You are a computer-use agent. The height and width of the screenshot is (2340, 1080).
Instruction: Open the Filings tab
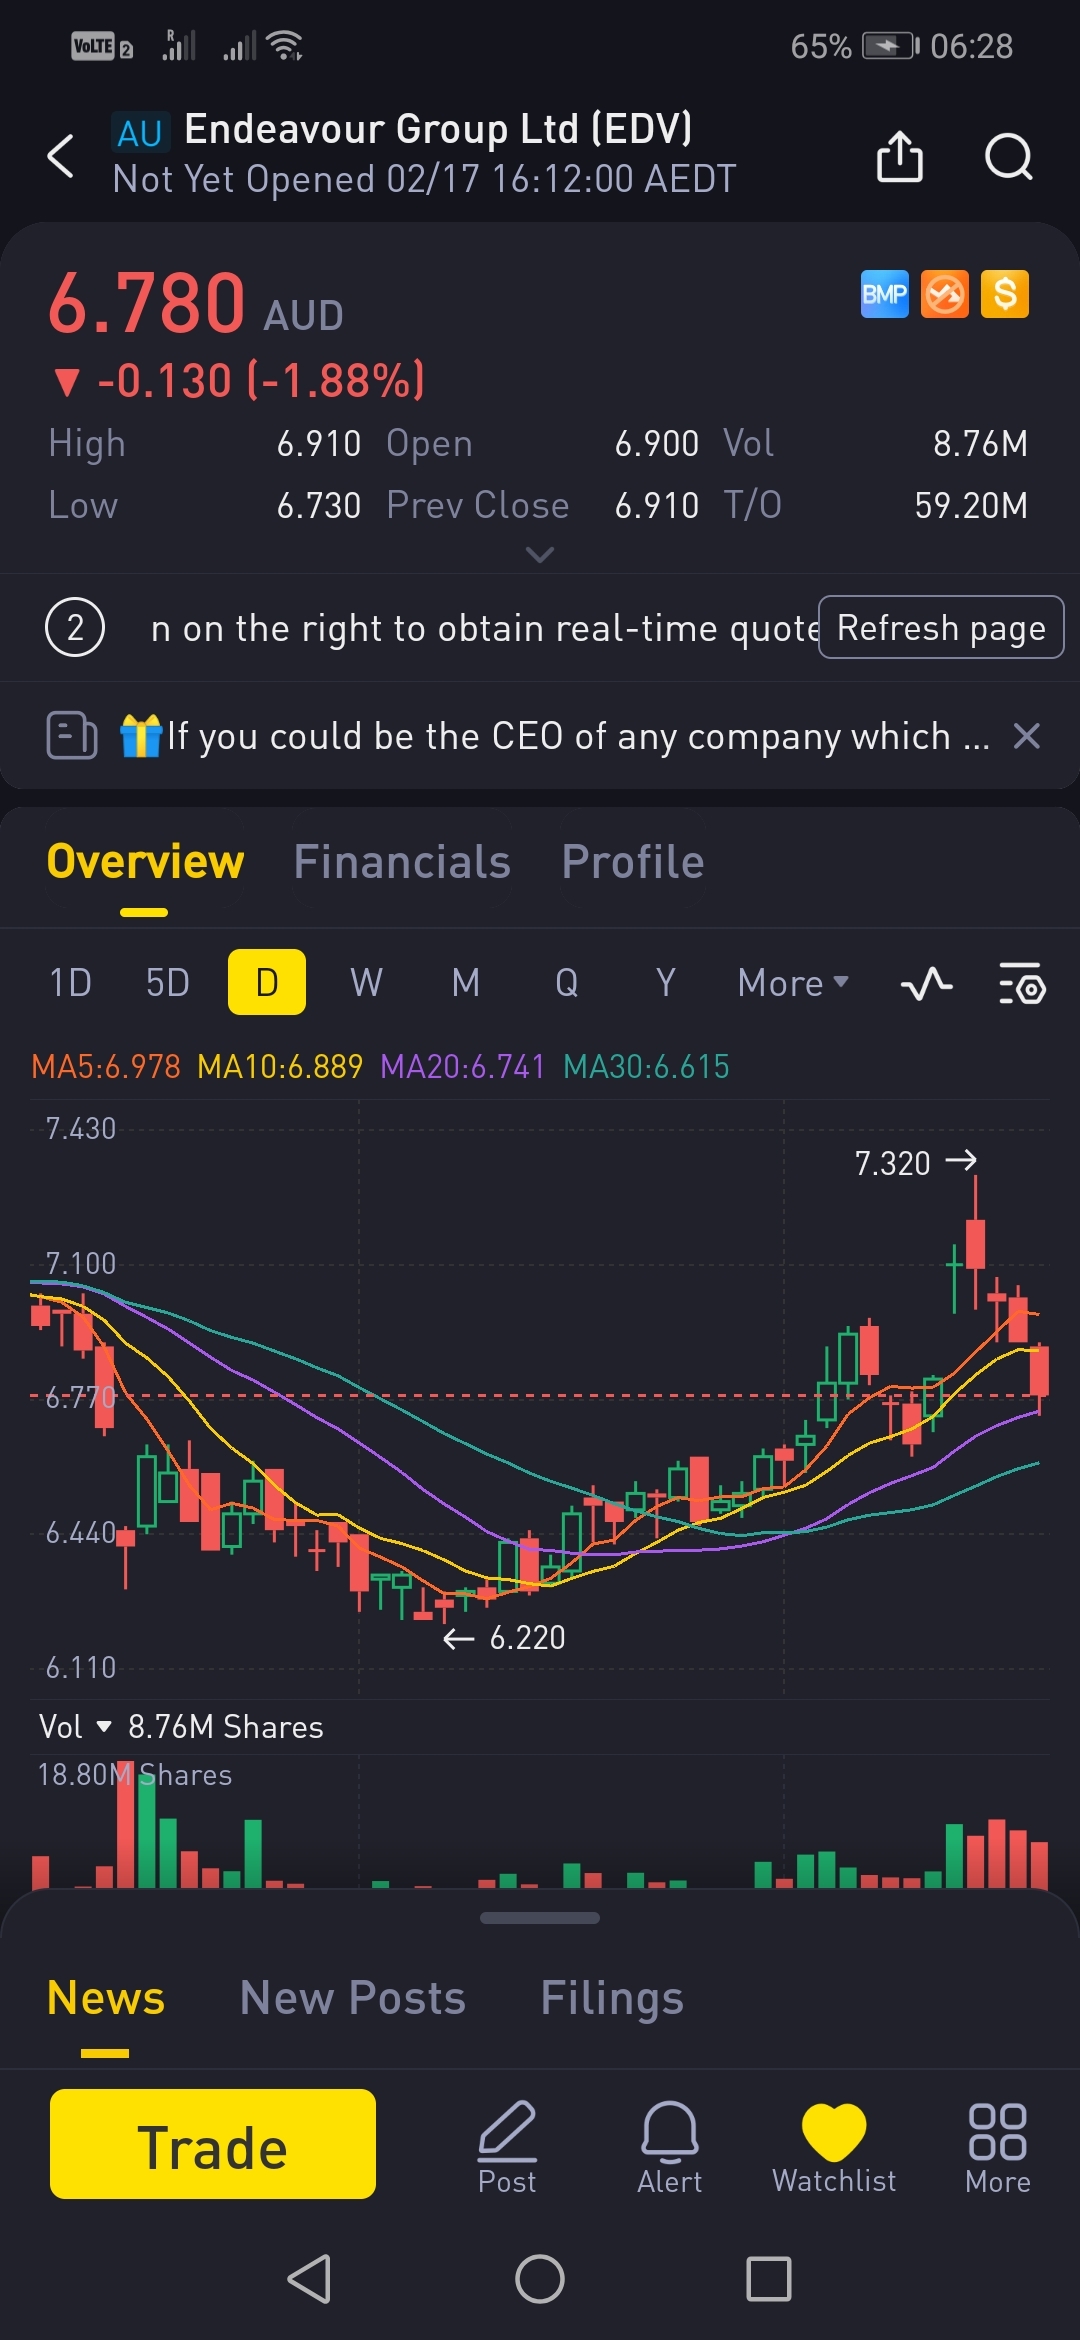(x=612, y=1998)
